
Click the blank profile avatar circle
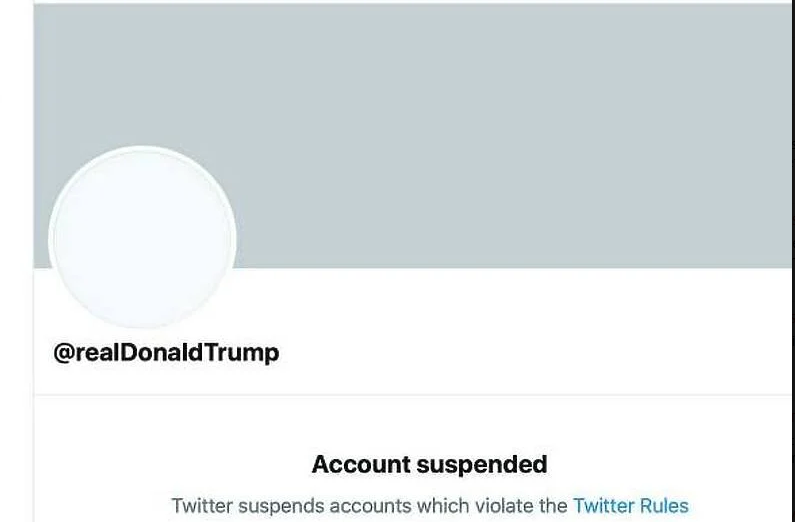(142, 238)
